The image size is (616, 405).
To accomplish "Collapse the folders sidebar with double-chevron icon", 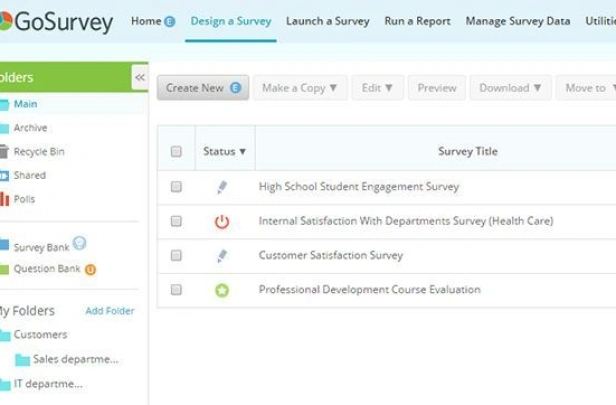I will (140, 77).
